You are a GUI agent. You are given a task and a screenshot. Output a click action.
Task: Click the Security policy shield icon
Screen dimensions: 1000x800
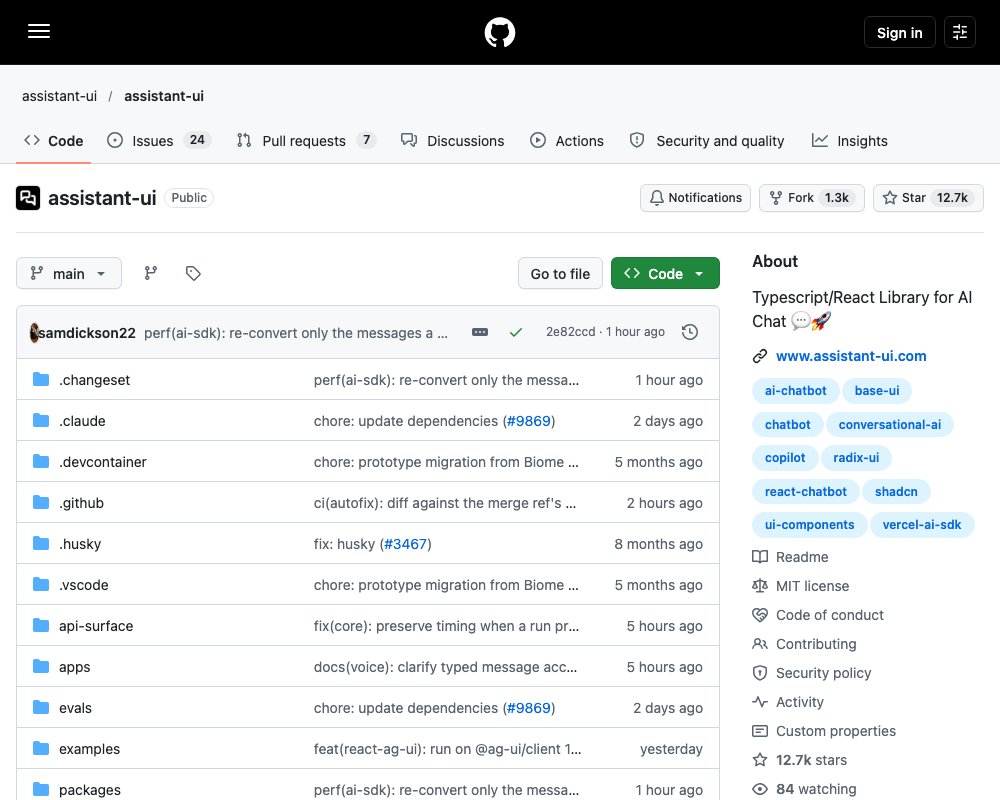click(760, 673)
